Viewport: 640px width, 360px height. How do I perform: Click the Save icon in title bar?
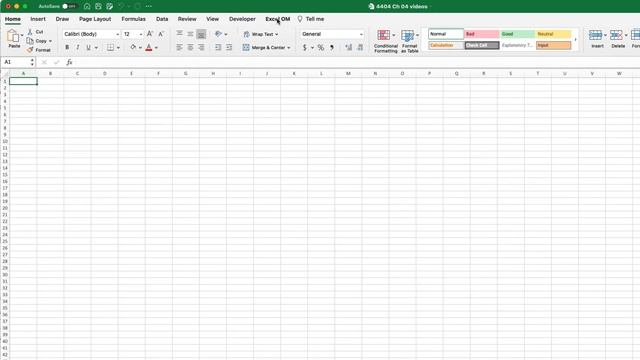(x=98, y=7)
